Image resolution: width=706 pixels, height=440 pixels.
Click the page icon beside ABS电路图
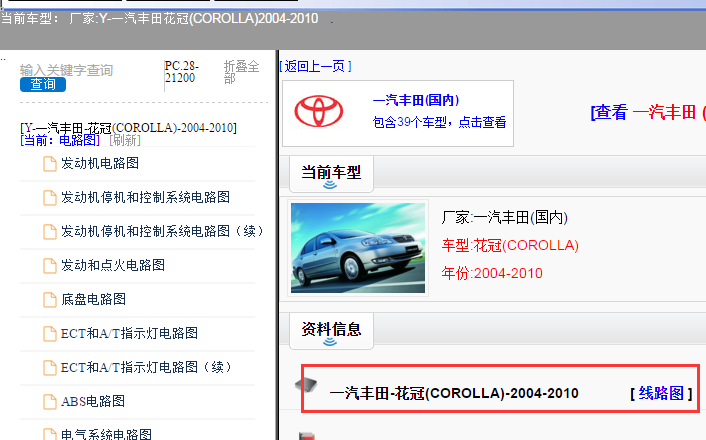point(50,402)
